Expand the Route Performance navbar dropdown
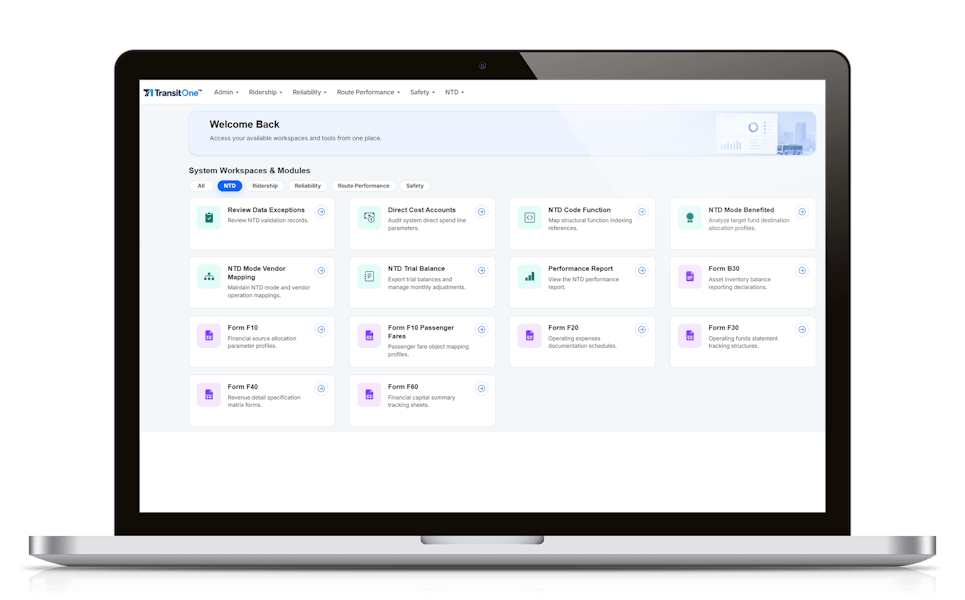 (x=368, y=92)
